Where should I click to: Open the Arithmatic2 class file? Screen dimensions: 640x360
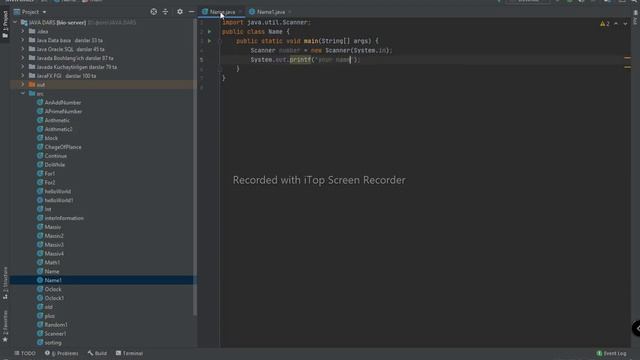tap(58, 129)
